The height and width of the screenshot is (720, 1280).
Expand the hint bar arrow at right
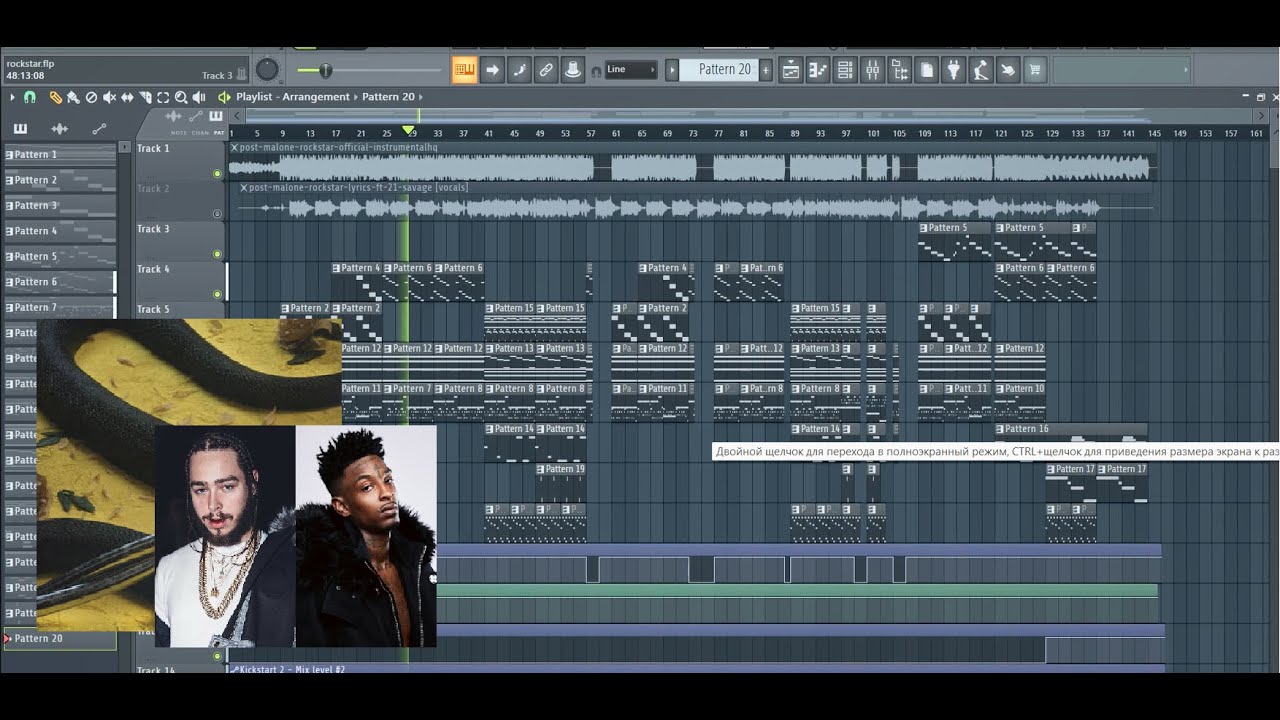click(x=1186, y=70)
